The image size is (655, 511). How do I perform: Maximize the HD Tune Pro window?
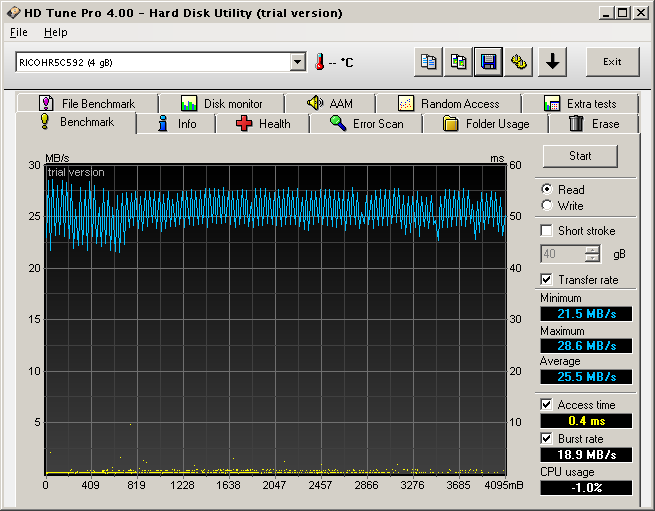coord(622,13)
